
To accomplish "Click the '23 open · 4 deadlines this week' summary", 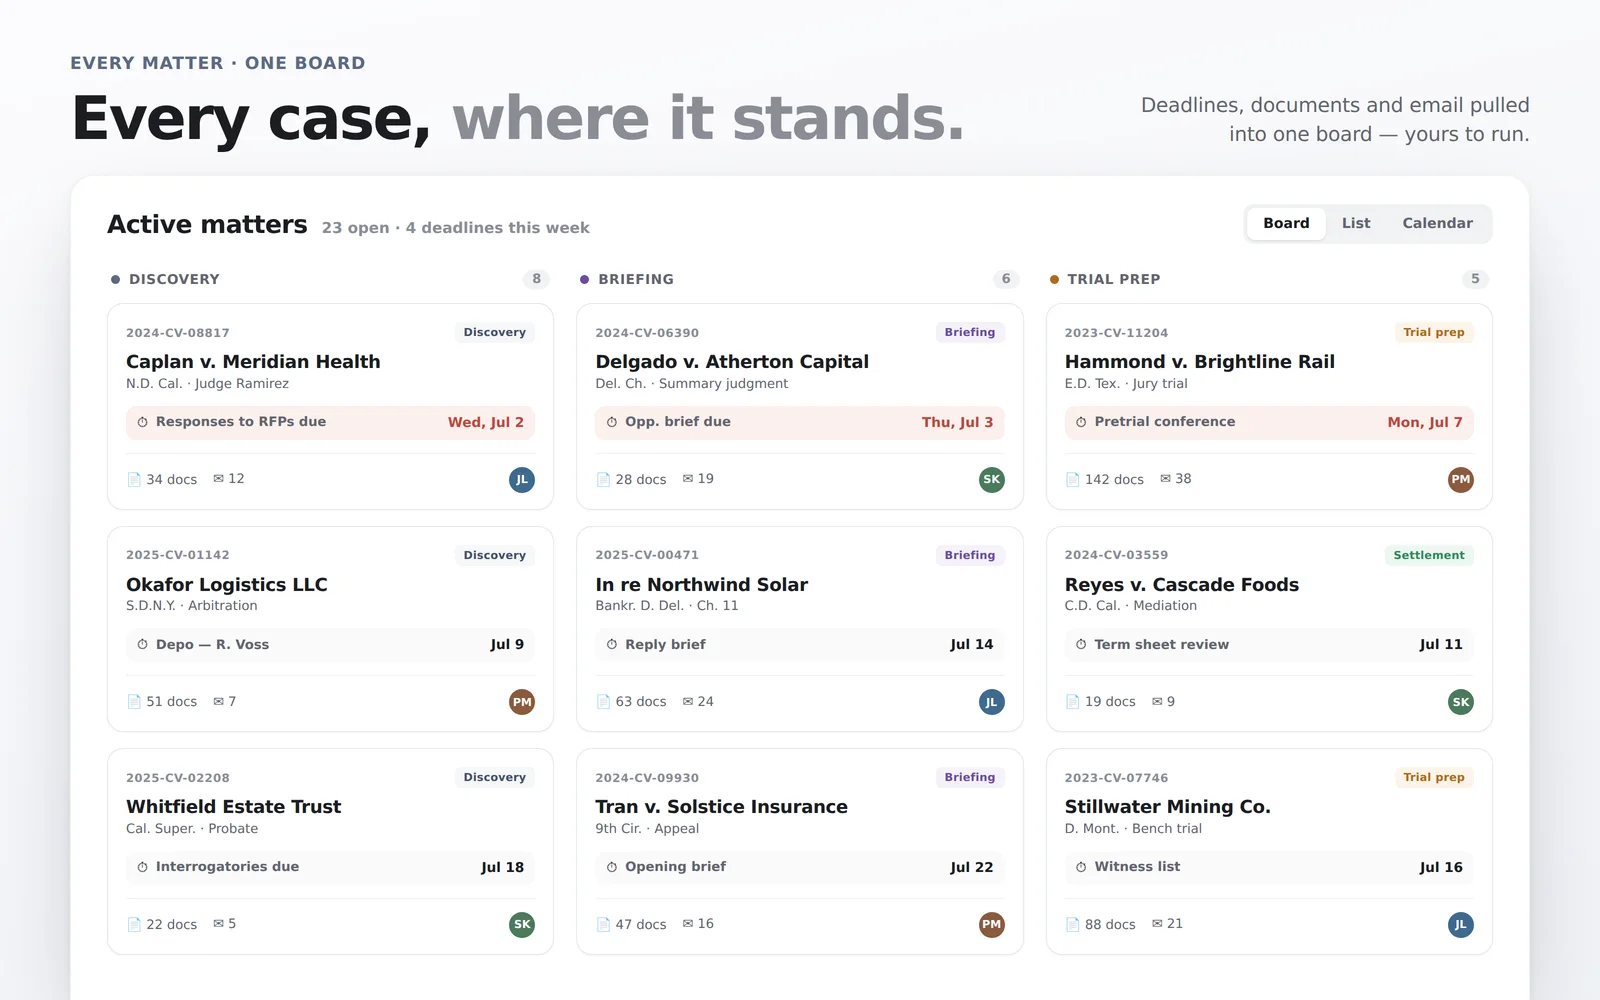I will pos(456,228).
